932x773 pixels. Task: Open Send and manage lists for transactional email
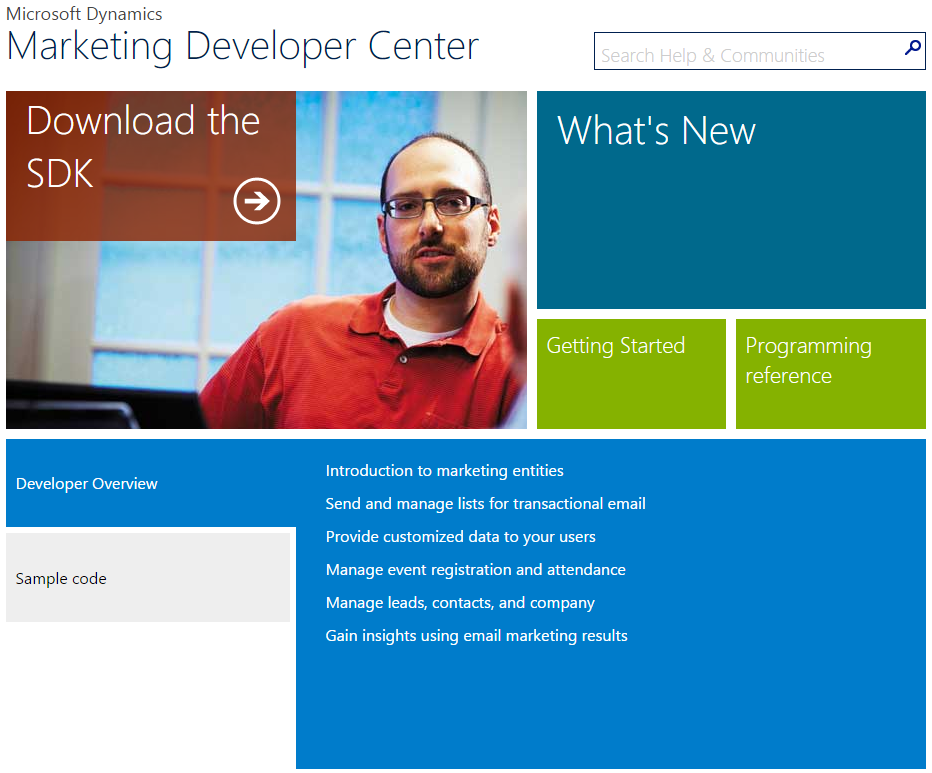tap(485, 503)
